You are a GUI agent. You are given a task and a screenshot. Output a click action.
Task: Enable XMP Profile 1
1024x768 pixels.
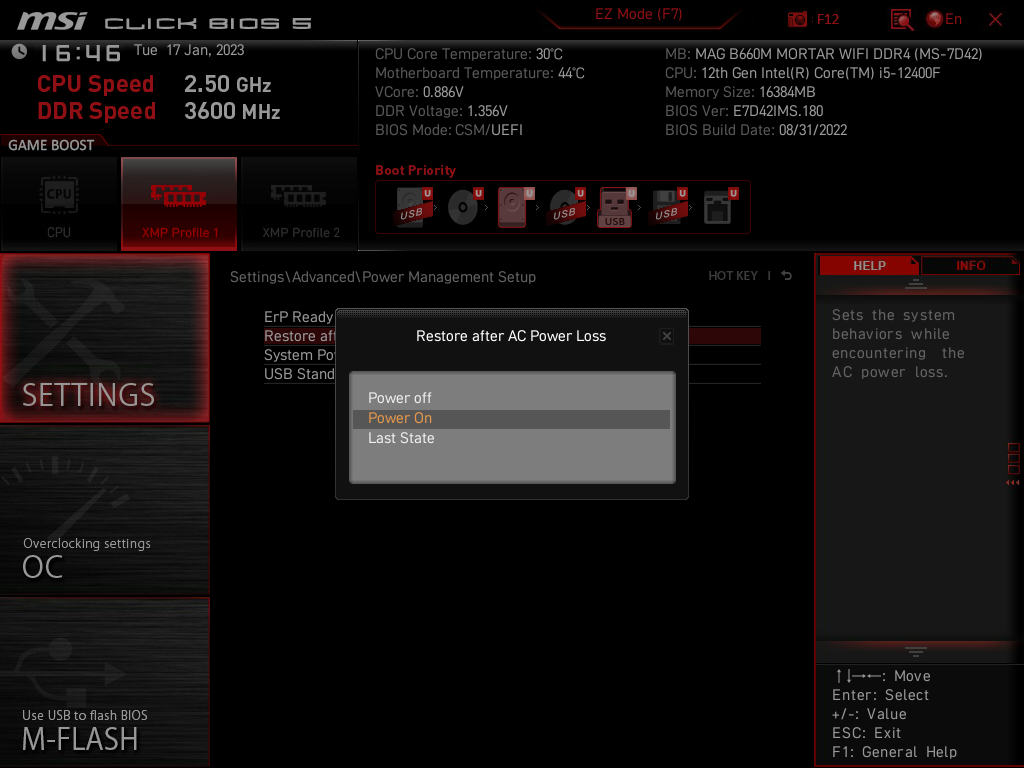(x=179, y=204)
